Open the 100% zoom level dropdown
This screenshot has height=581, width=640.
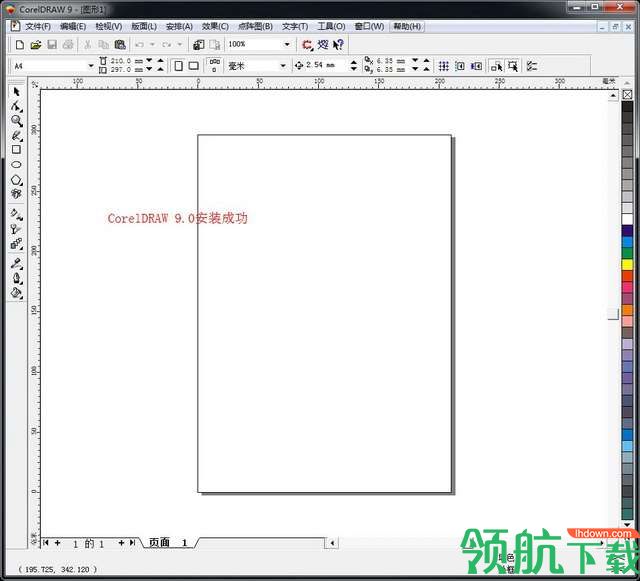coord(287,44)
